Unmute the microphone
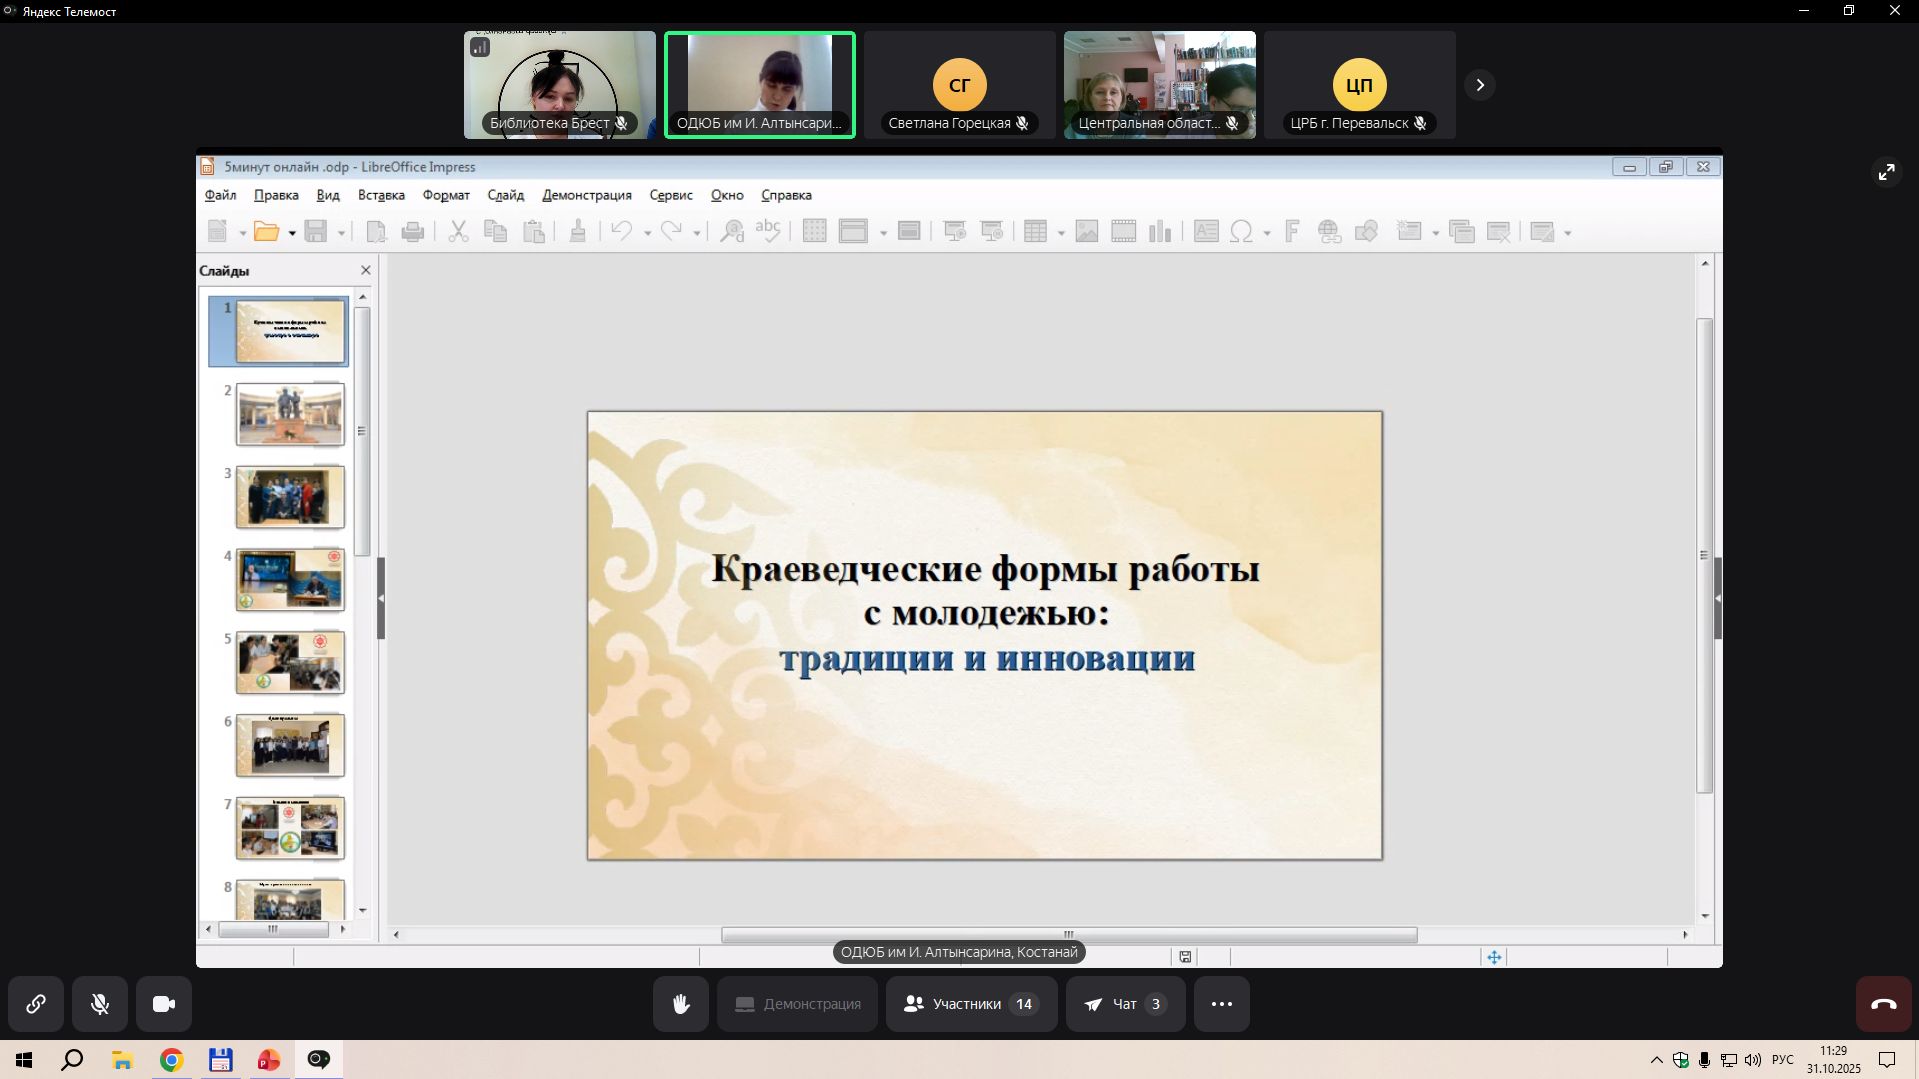The image size is (1919, 1079). pos(100,1004)
